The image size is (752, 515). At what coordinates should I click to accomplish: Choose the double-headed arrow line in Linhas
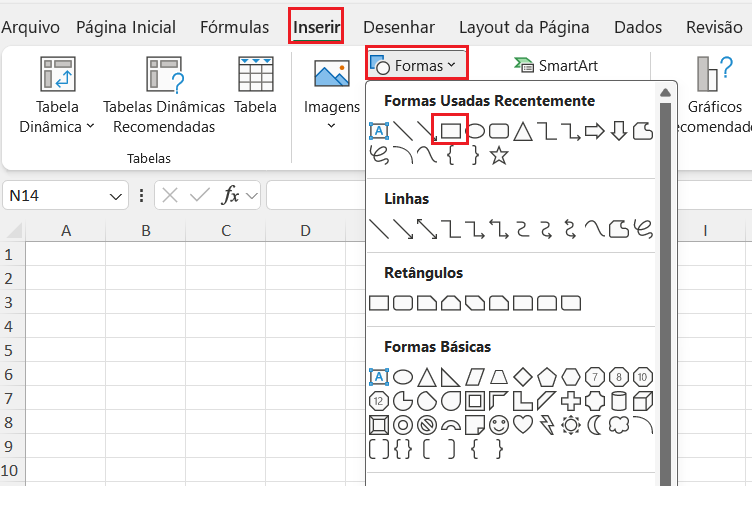[427, 229]
